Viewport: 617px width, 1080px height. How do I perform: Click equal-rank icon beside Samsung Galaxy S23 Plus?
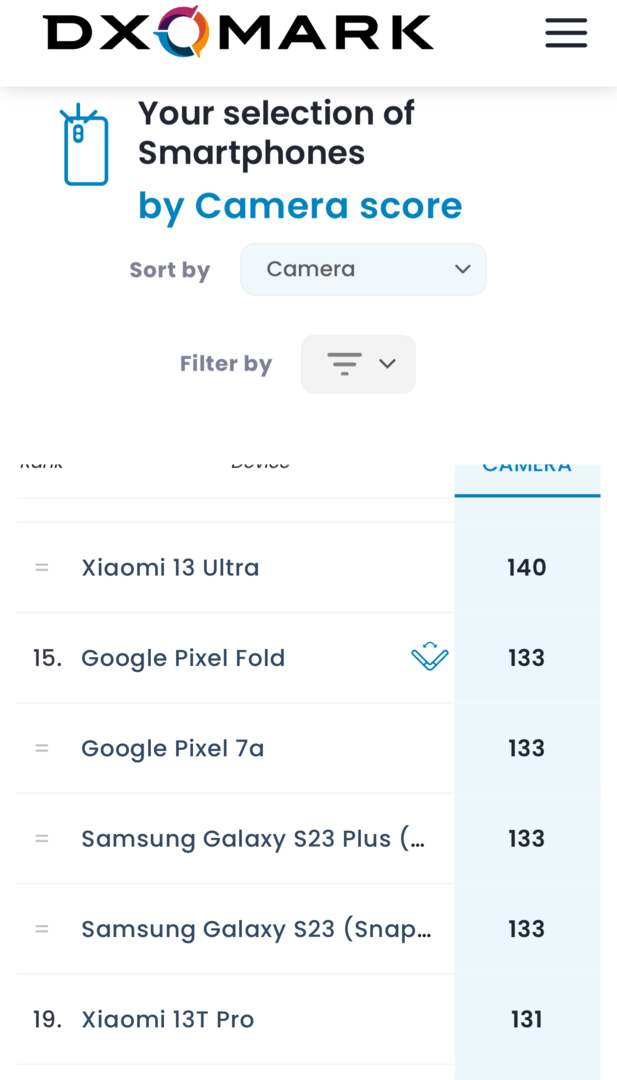42,838
